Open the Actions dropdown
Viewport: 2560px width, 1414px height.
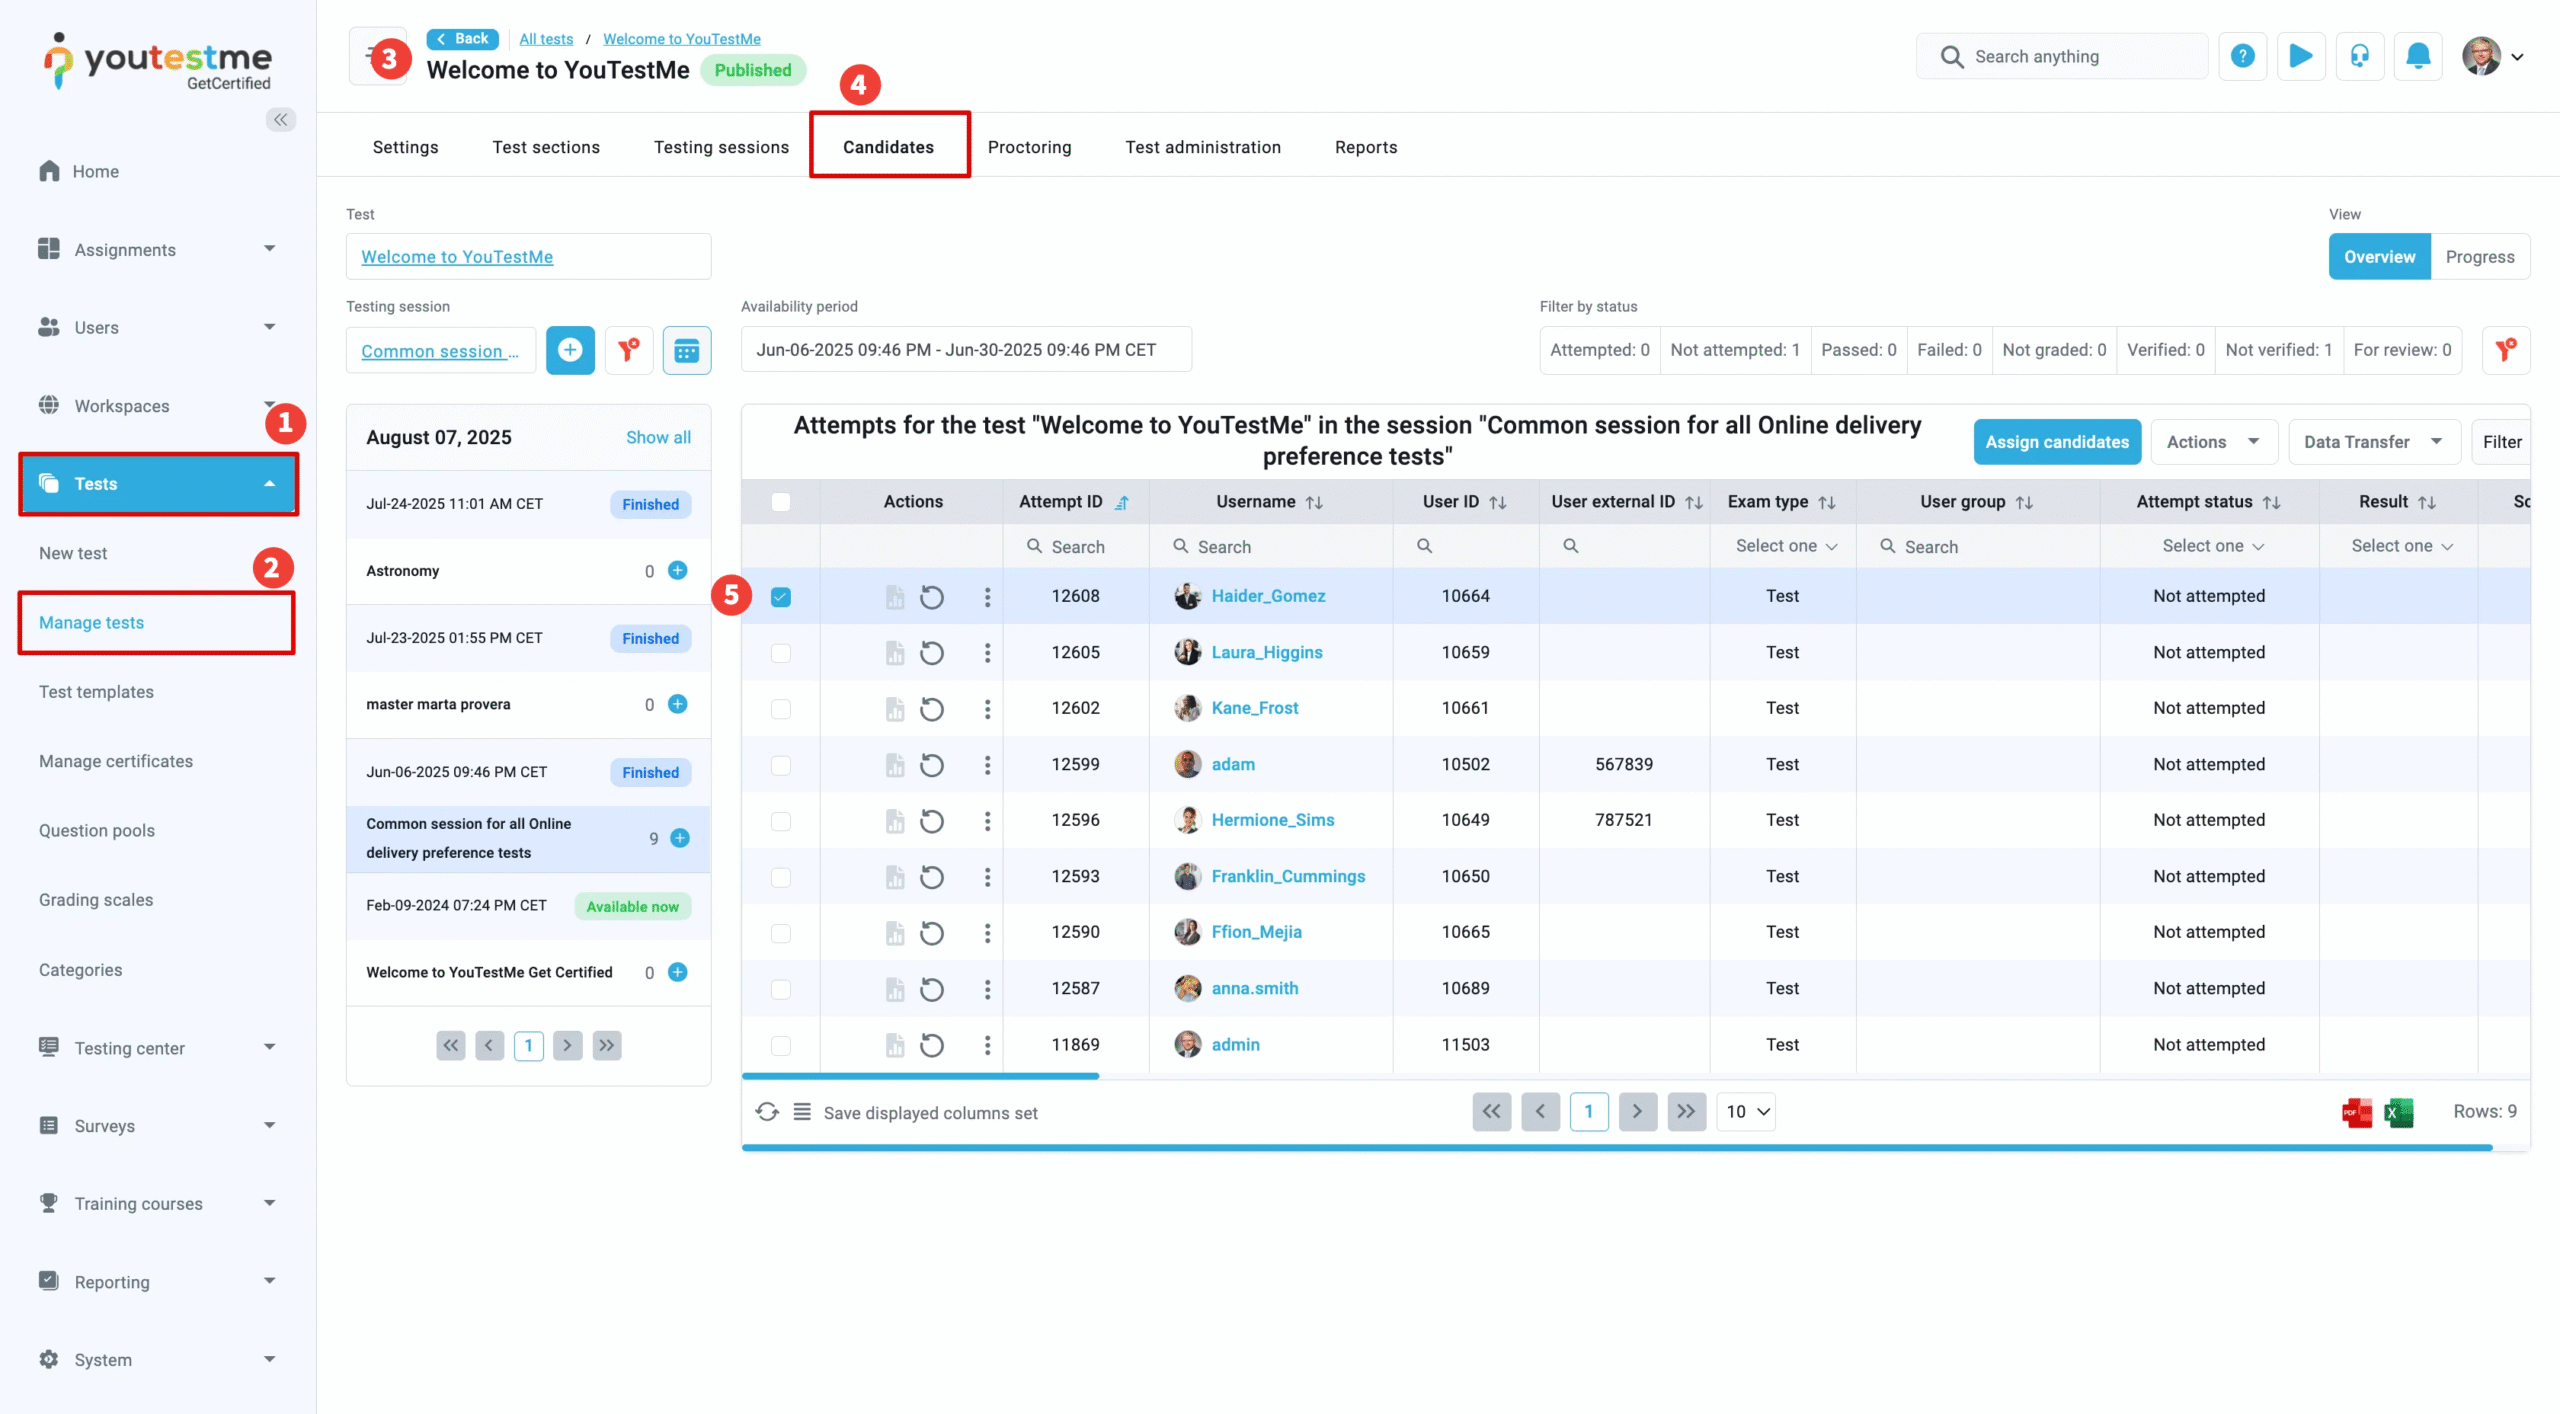[x=2213, y=442]
